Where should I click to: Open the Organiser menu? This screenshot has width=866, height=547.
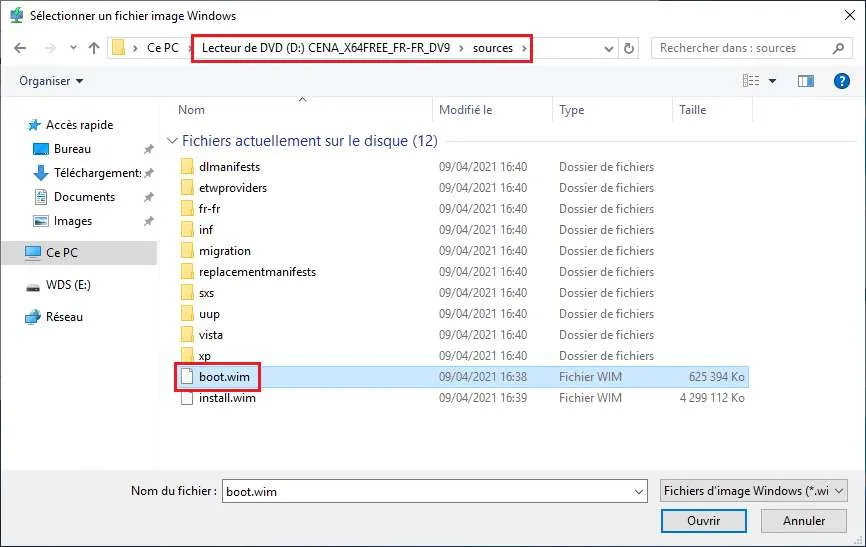tap(51, 81)
